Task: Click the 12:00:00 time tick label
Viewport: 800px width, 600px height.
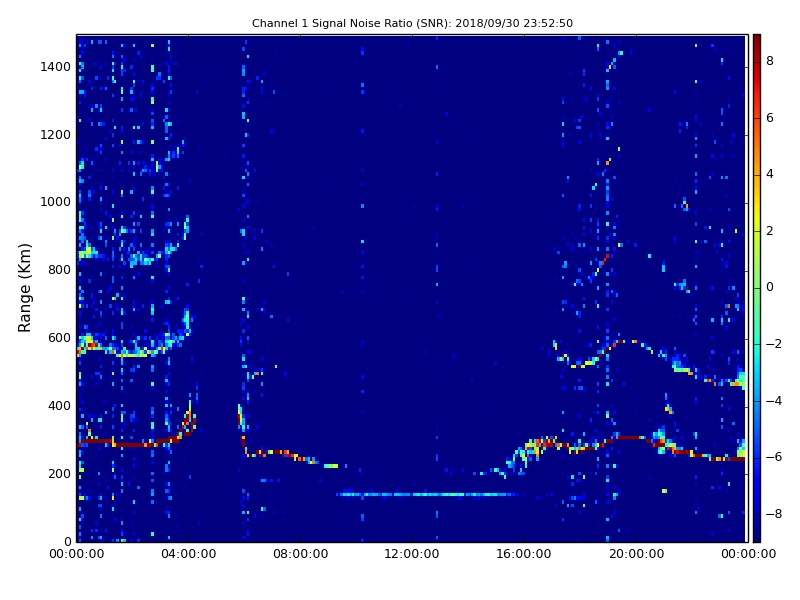Action: tap(412, 554)
